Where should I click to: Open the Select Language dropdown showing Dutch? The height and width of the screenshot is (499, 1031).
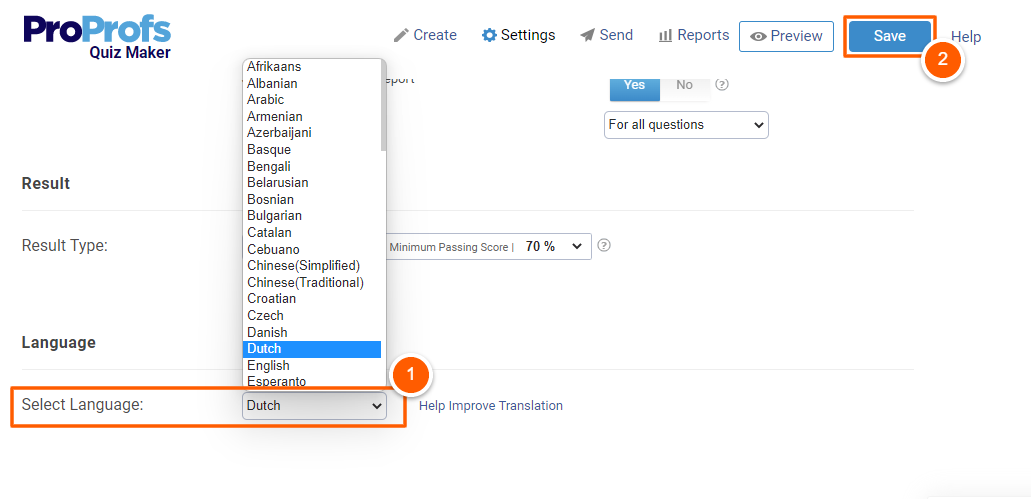pos(314,406)
